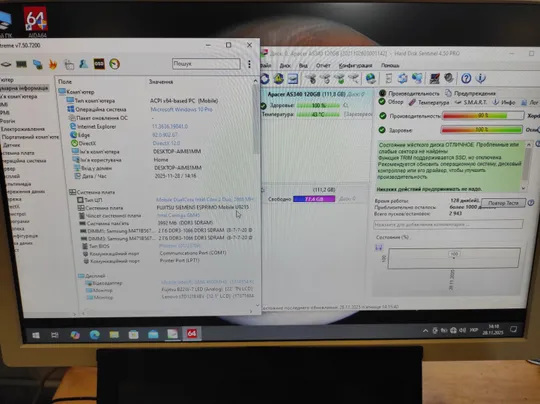The height and width of the screenshot is (404, 540).
Task: Switch to the Температура tab
Action: (x=429, y=102)
